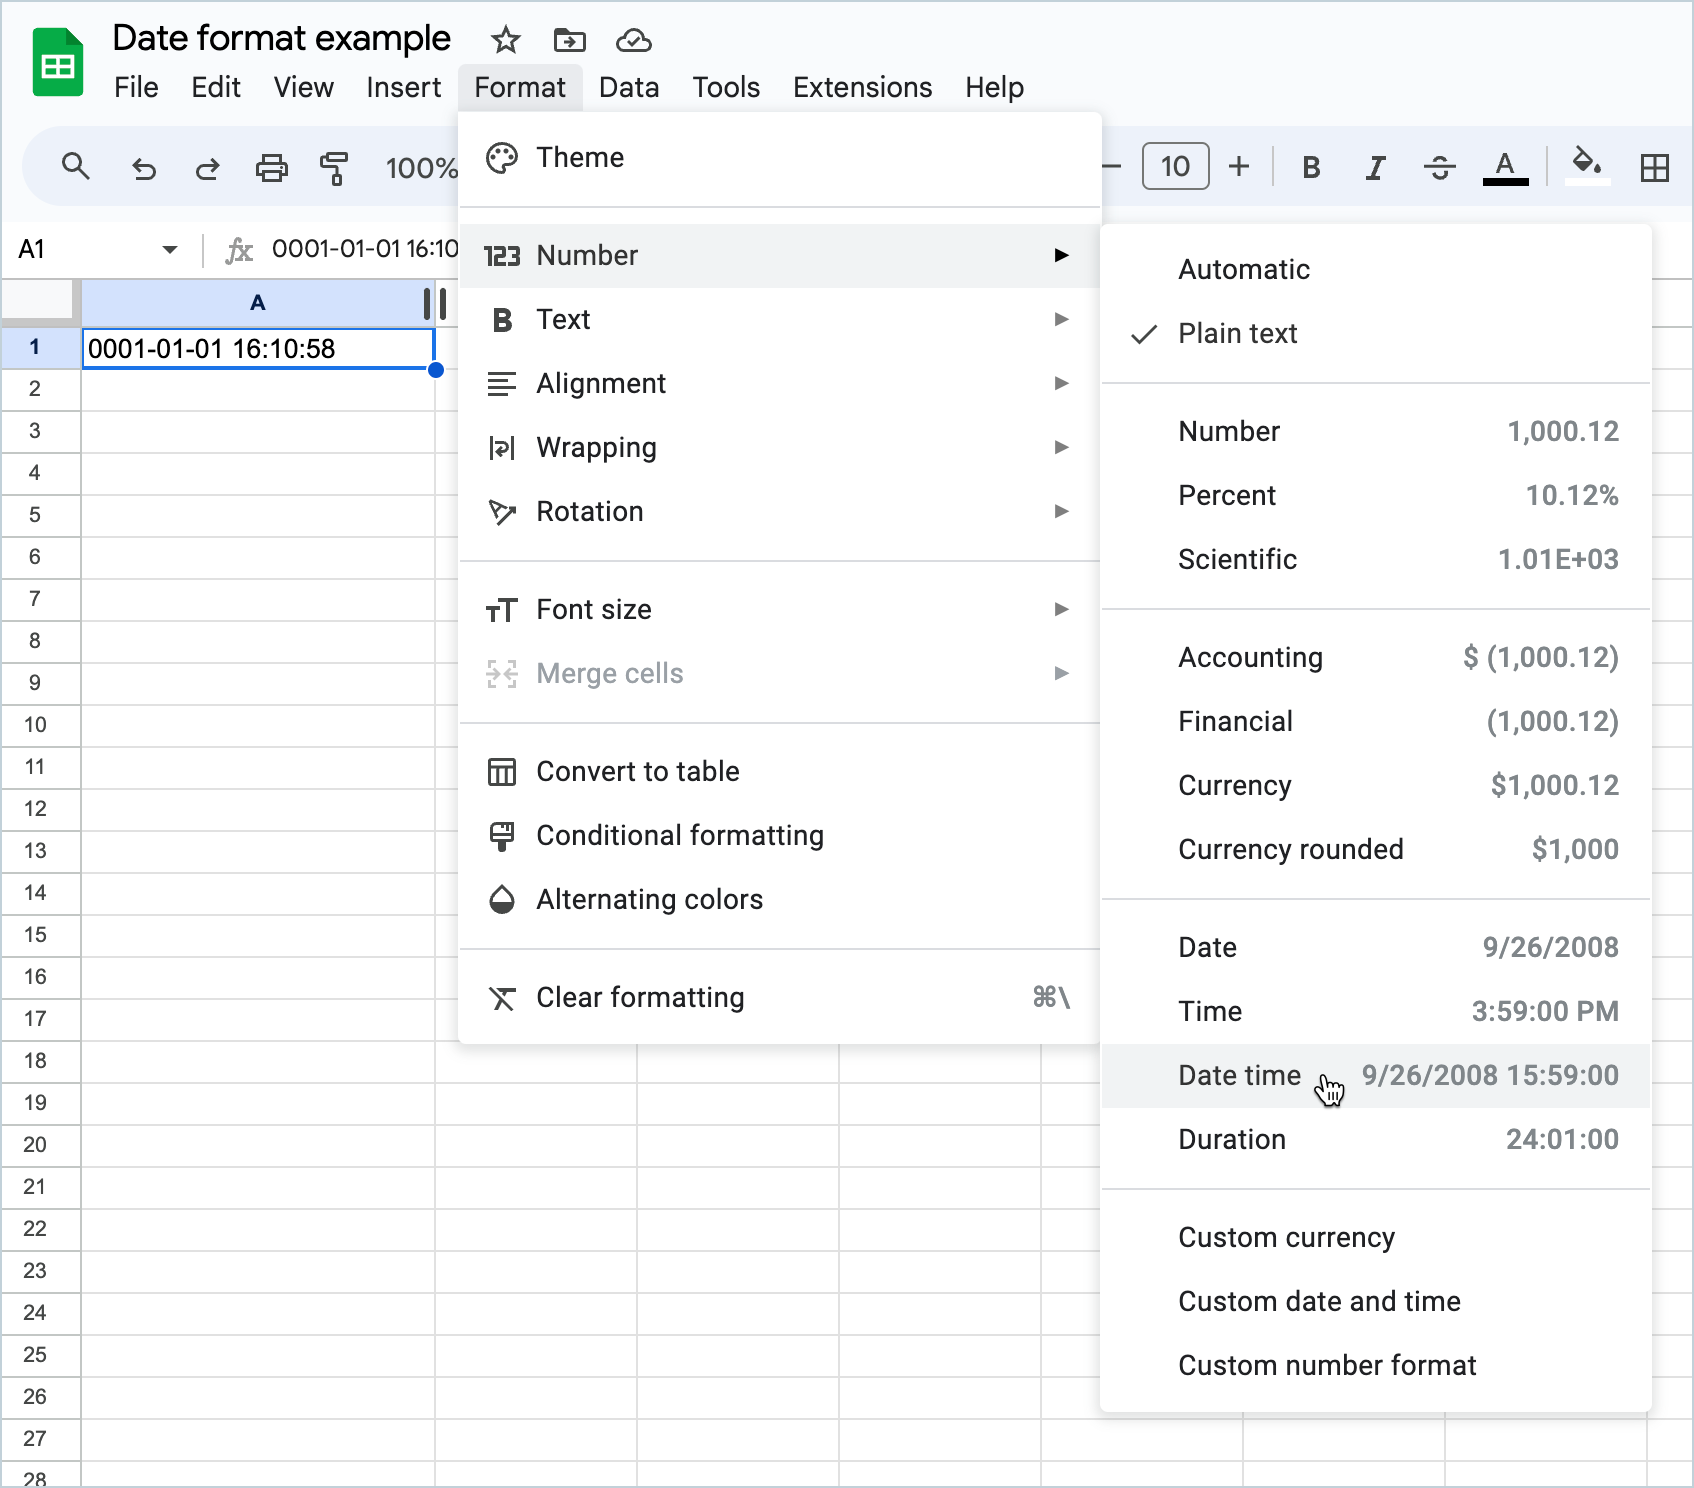Image resolution: width=1694 pixels, height=1488 pixels.
Task: Apply the Accounting format
Action: [1376, 658]
